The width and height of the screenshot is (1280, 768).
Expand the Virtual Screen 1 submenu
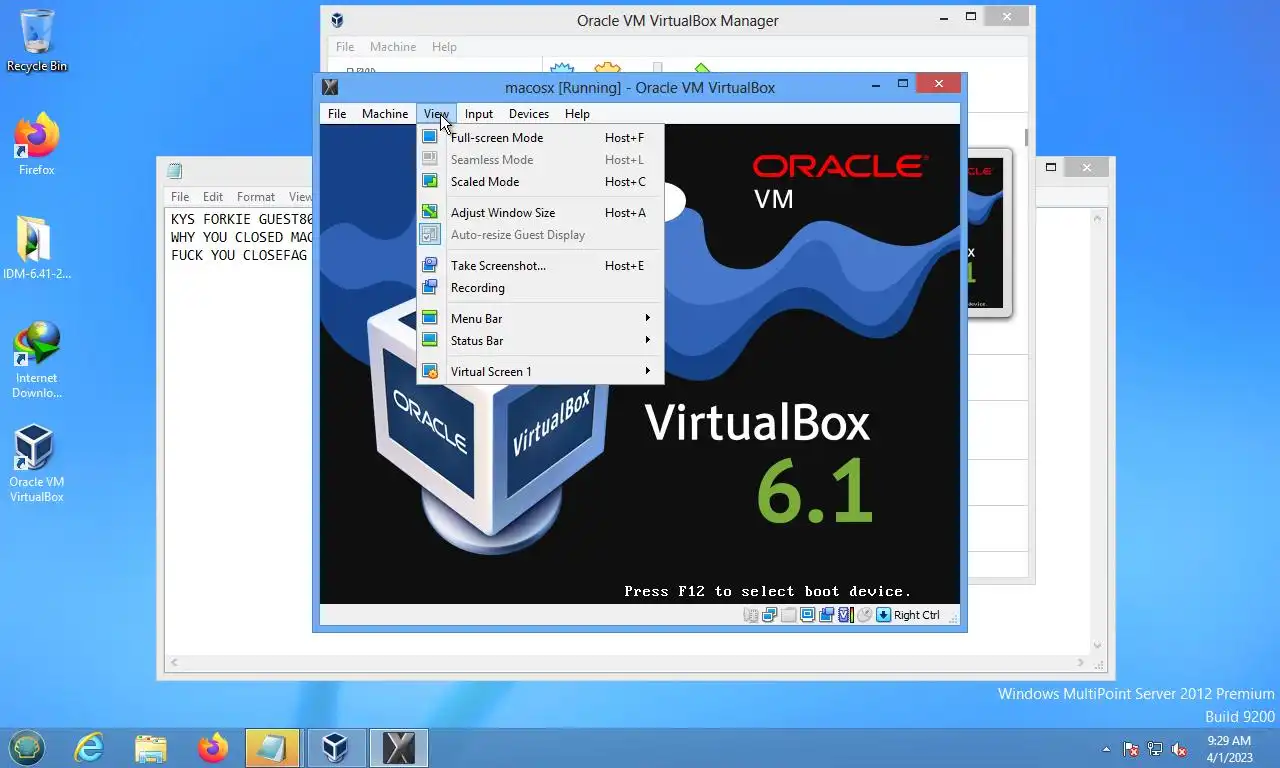coord(540,372)
